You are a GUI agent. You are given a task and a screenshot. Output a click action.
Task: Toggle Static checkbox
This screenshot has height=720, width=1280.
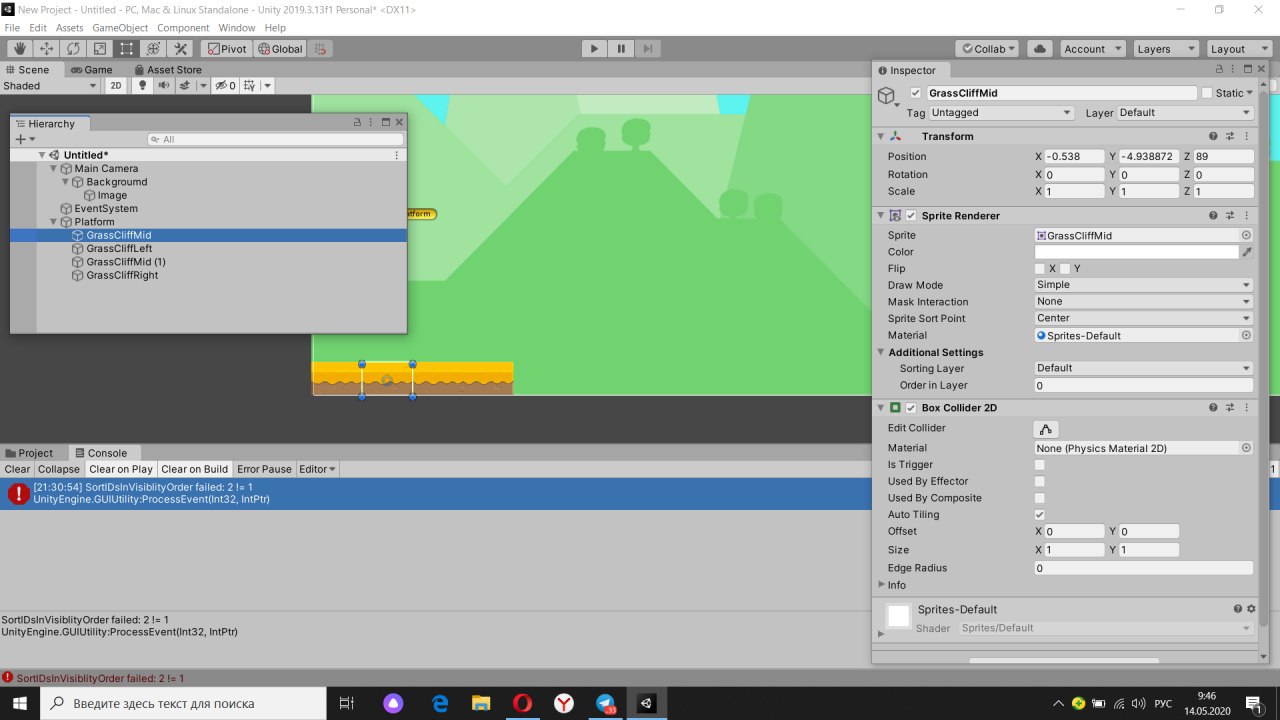point(1207,93)
